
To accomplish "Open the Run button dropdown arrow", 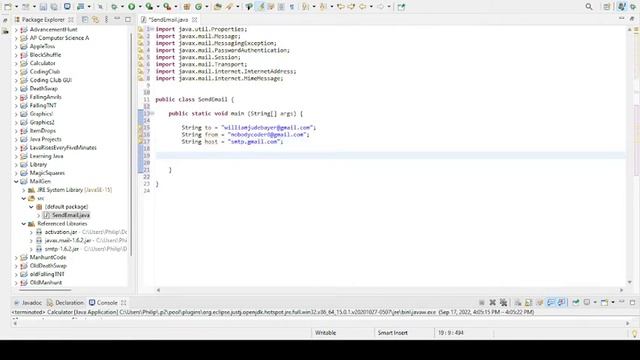I will pos(140,7).
